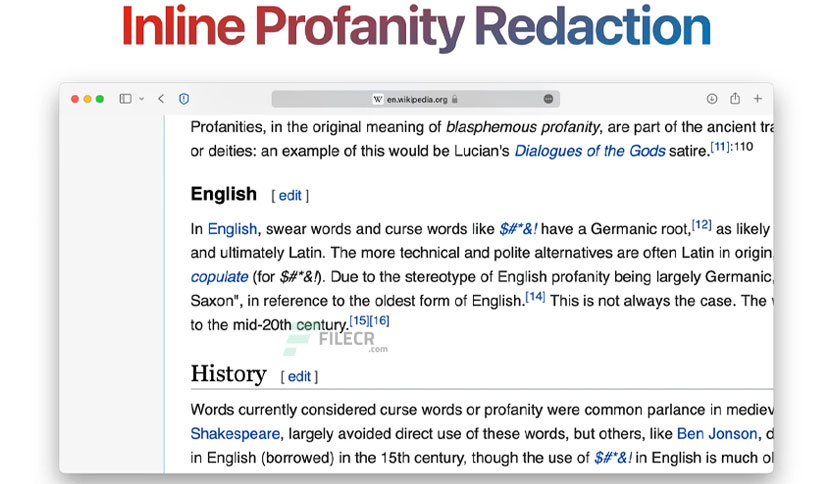Open citation [11] reference

click(720, 146)
